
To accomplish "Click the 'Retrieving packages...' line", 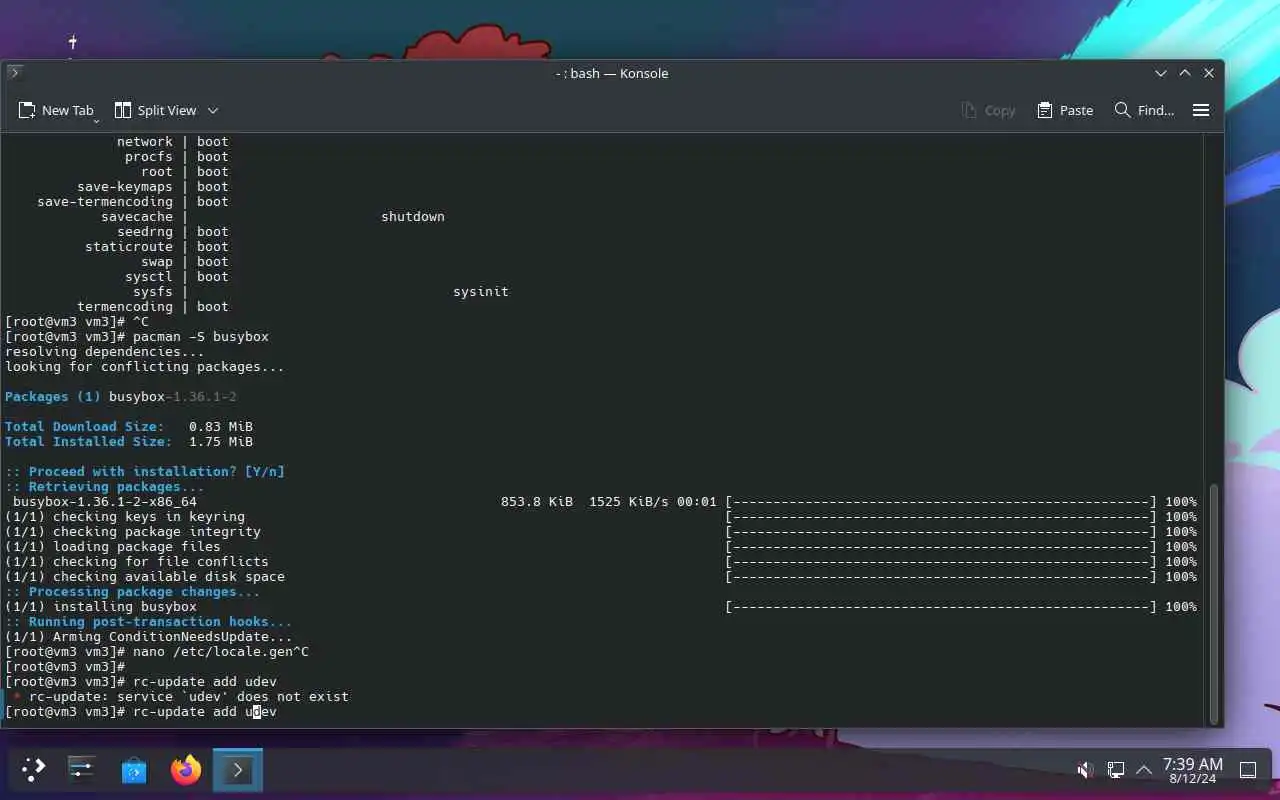I will 105,486.
